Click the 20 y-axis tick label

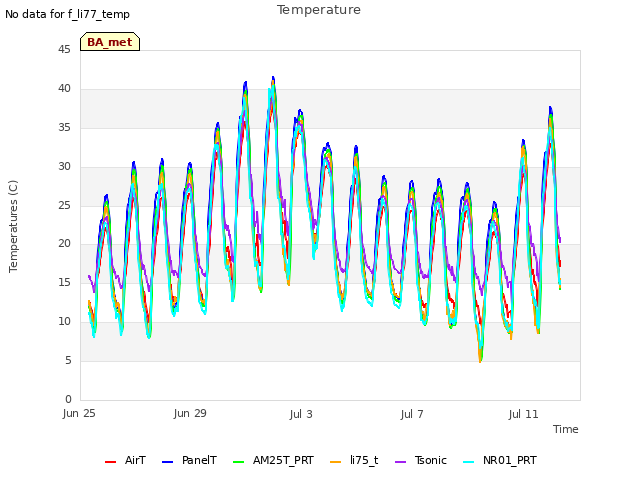coord(64,243)
